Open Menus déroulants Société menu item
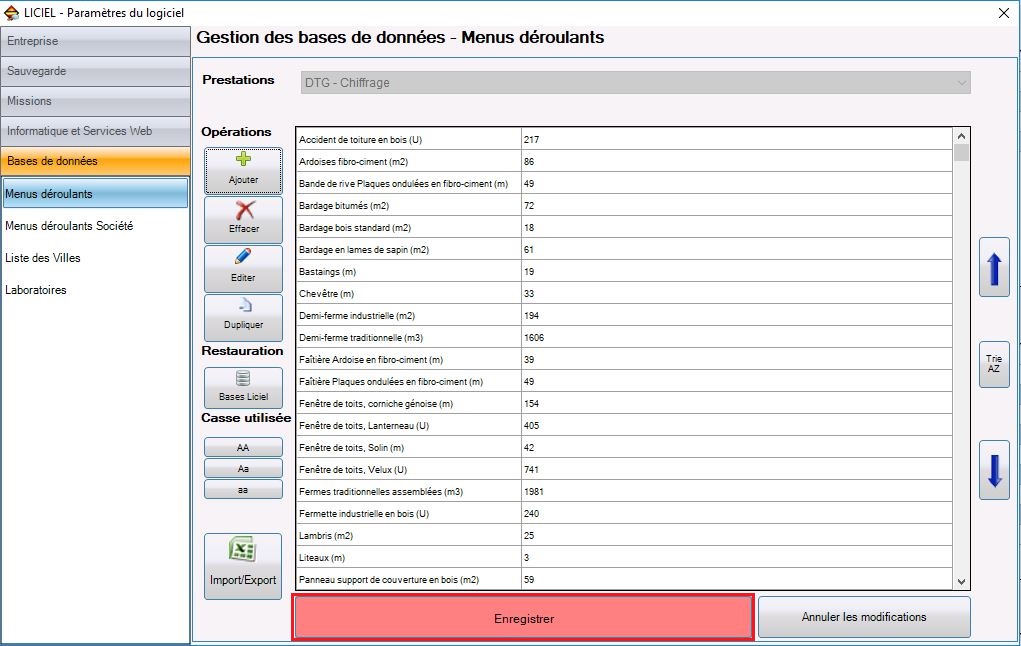 click(x=69, y=226)
